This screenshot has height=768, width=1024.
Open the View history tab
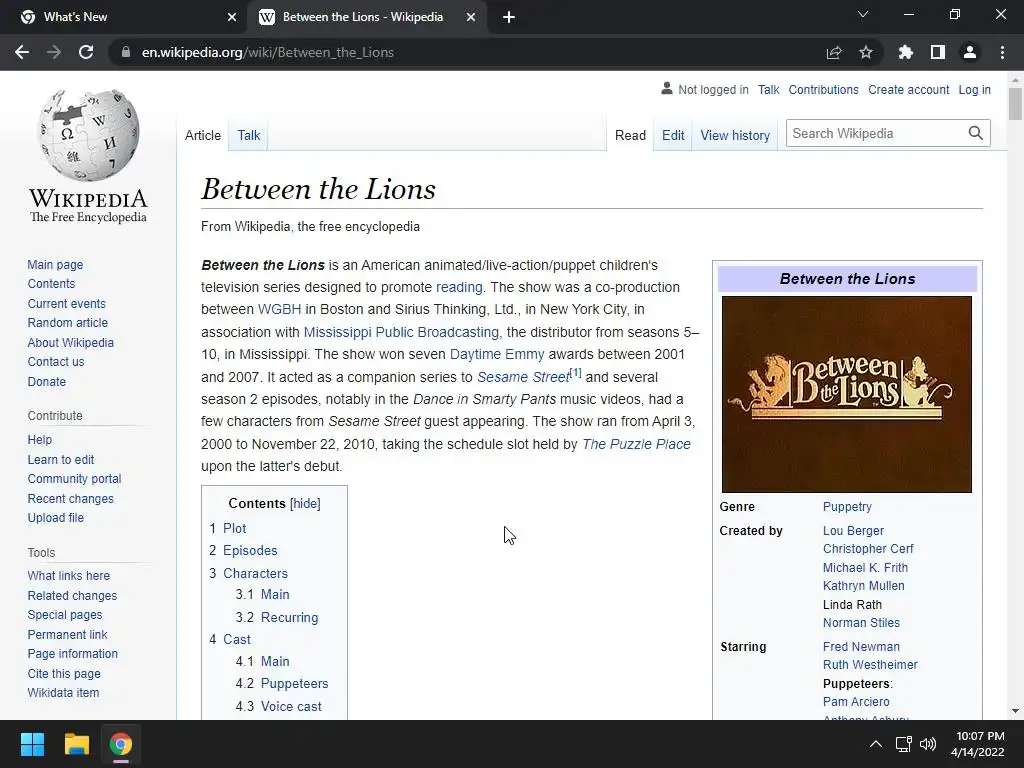[x=735, y=135]
